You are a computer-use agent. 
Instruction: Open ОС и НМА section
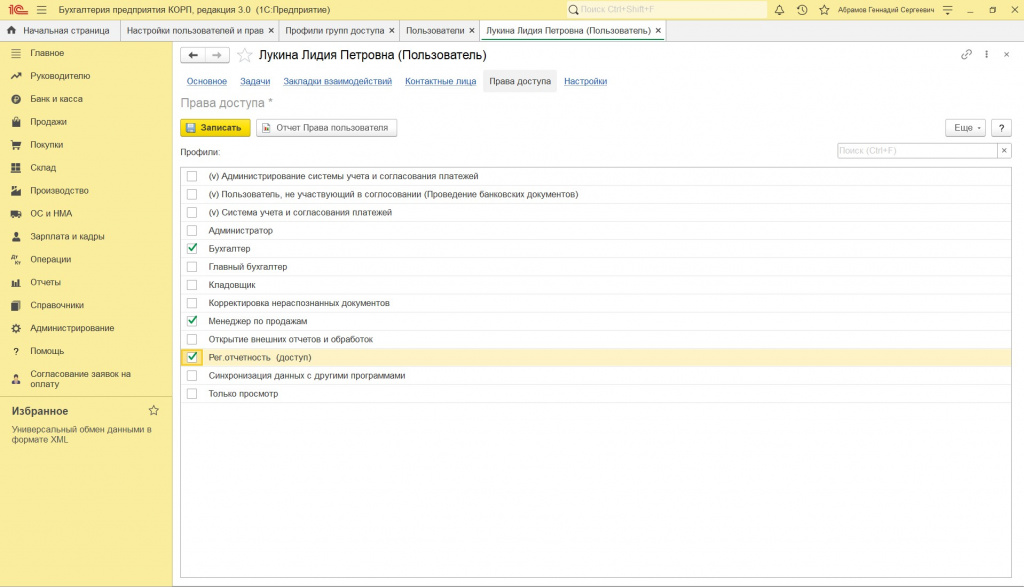pyautogui.click(x=51, y=214)
